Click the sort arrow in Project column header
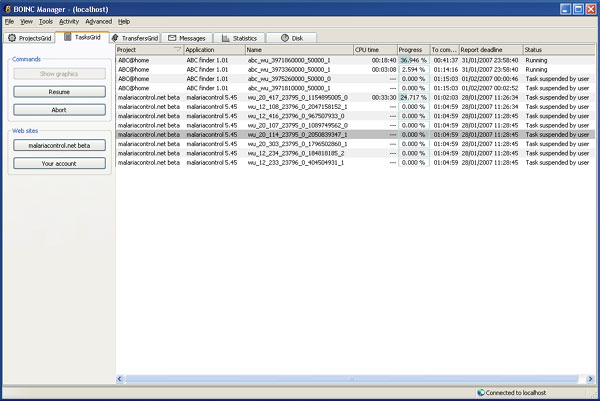This screenshot has height=401, width=600. point(177,49)
